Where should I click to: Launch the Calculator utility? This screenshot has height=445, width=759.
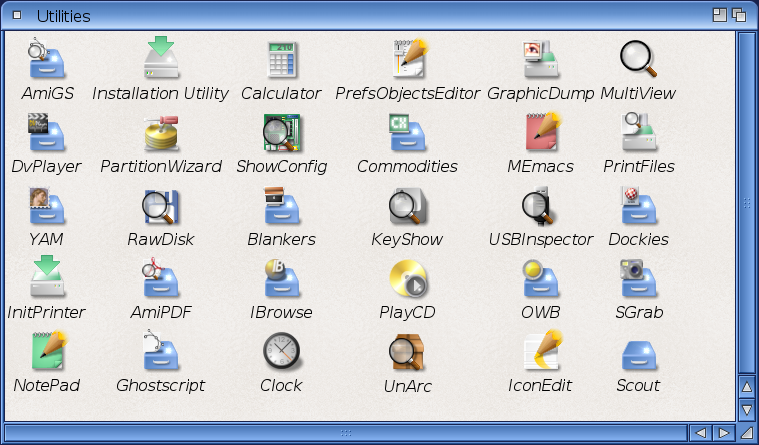point(281,62)
